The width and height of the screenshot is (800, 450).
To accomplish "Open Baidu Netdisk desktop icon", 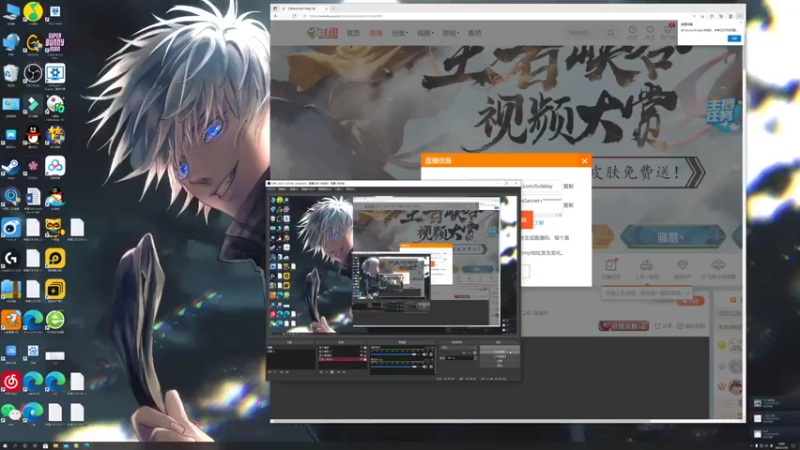I will click(x=55, y=167).
